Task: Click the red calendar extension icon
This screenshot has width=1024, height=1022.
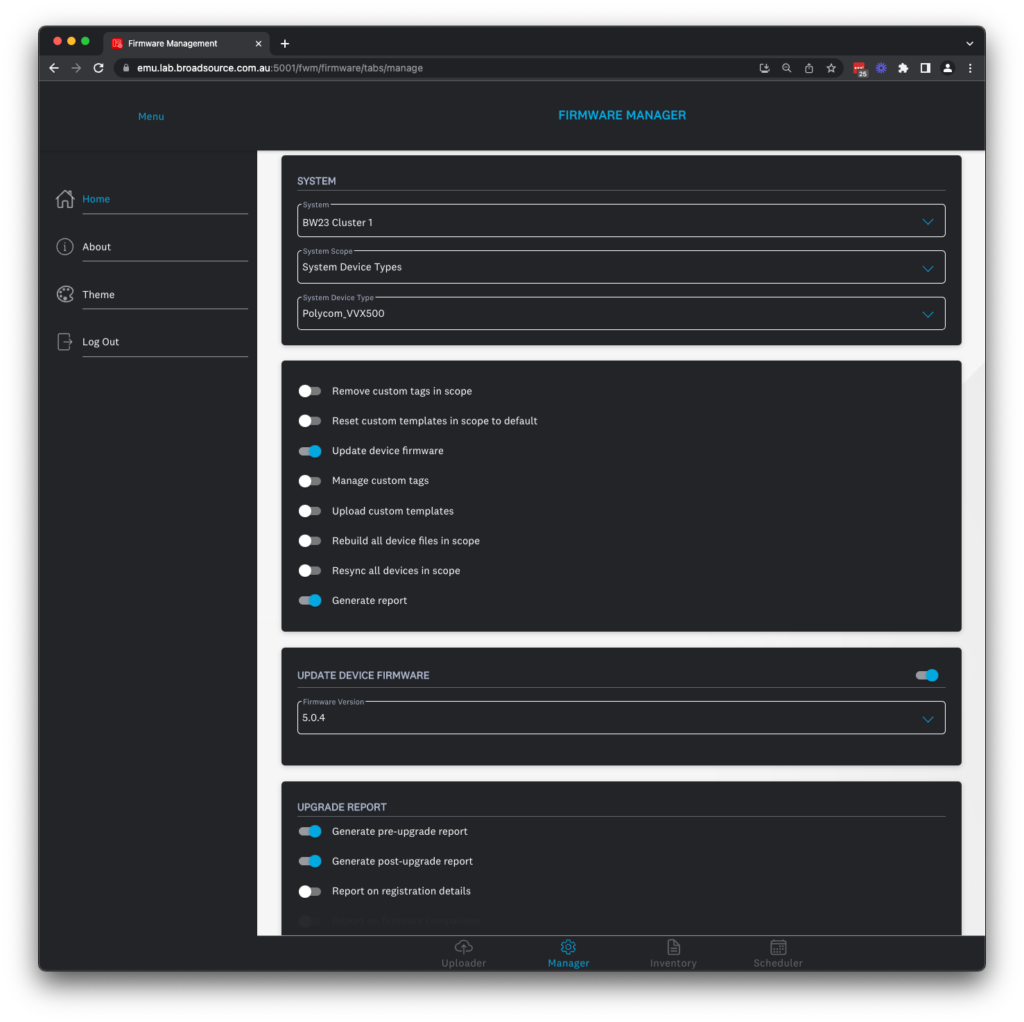Action: coord(859,69)
